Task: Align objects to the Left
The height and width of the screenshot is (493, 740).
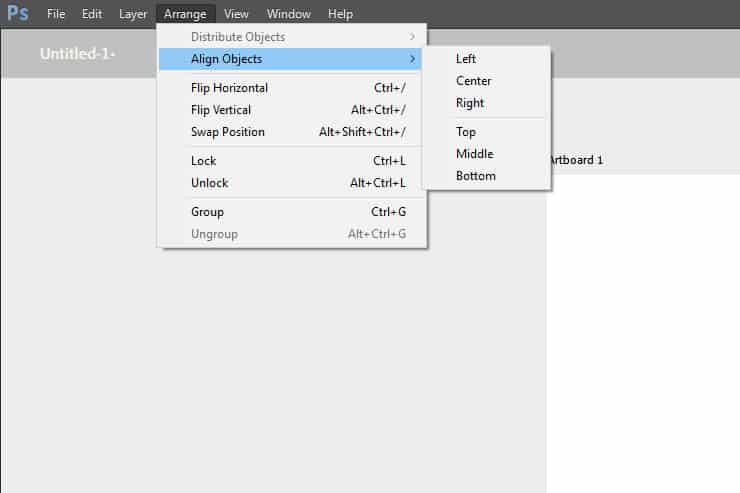Action: 486,59
